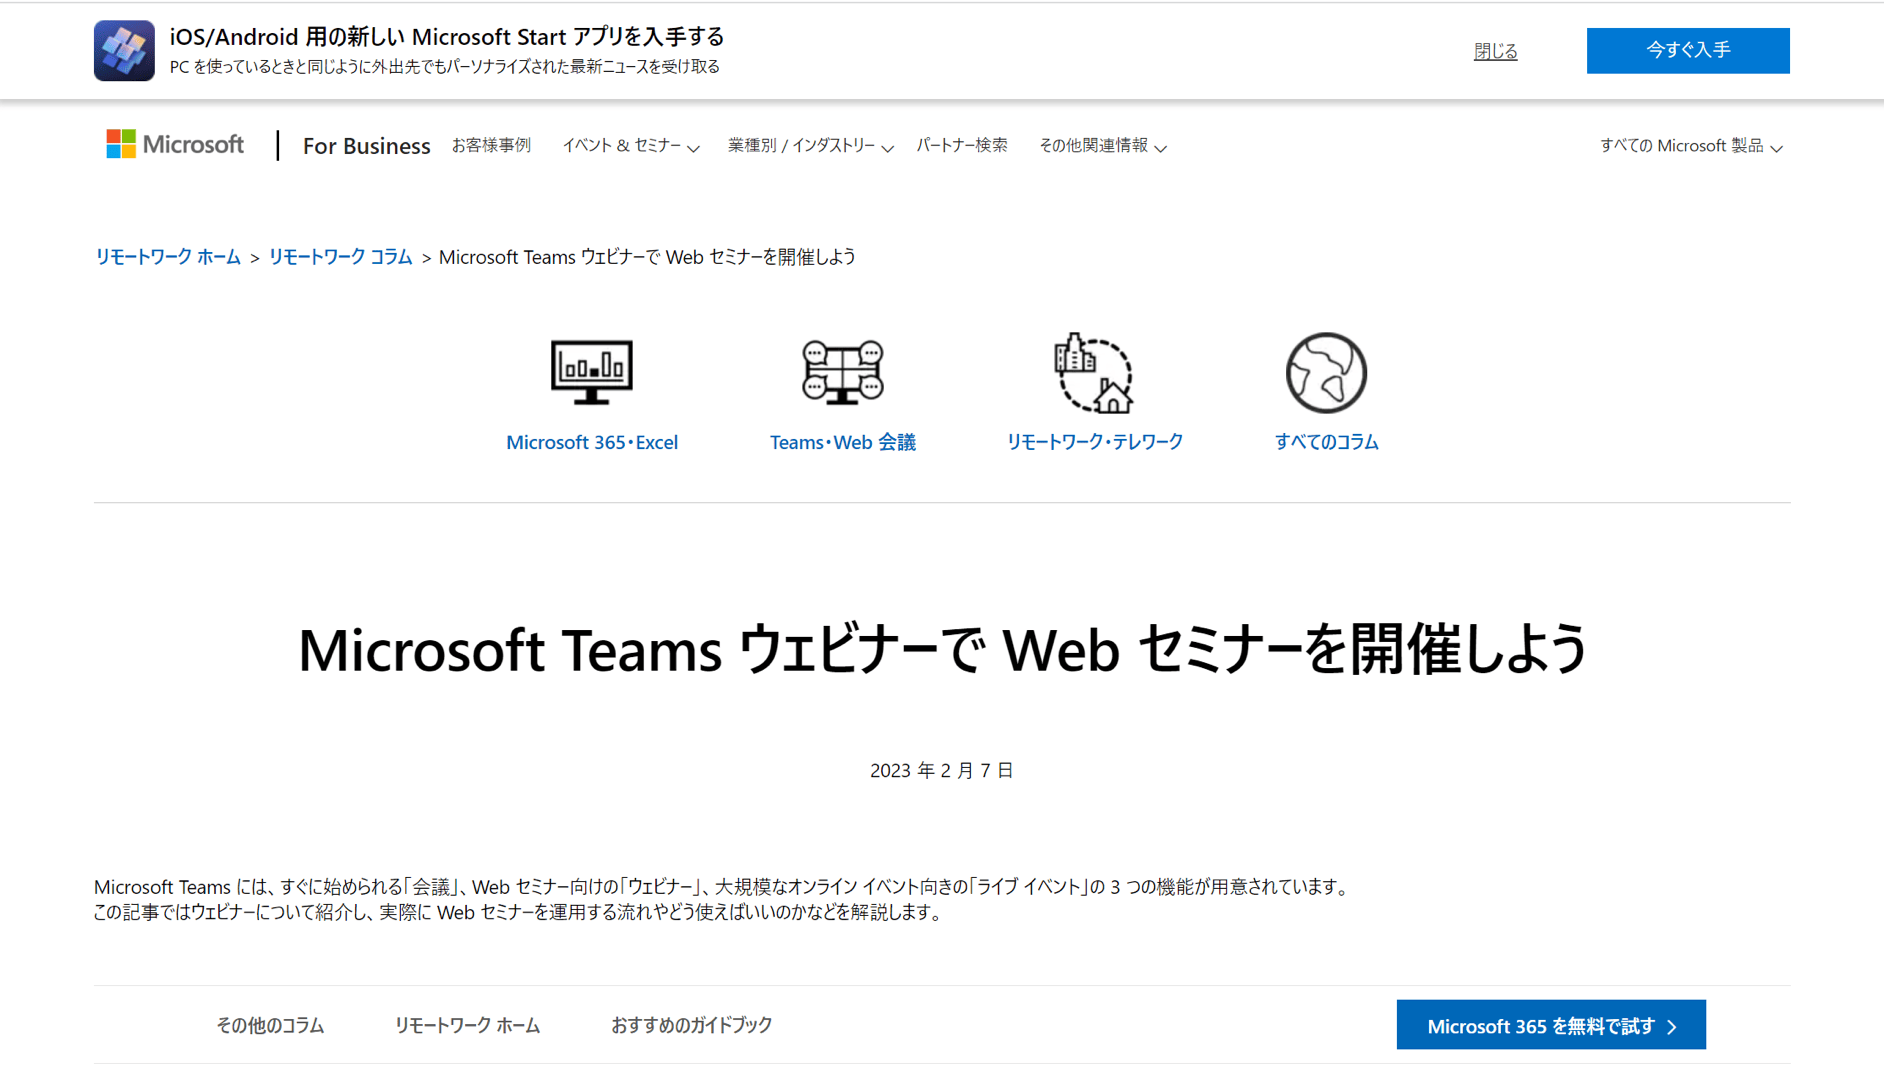Viewport: 1884px width, 1080px height.
Task: Click the Teams・Web 会議 text link
Action: 843,442
